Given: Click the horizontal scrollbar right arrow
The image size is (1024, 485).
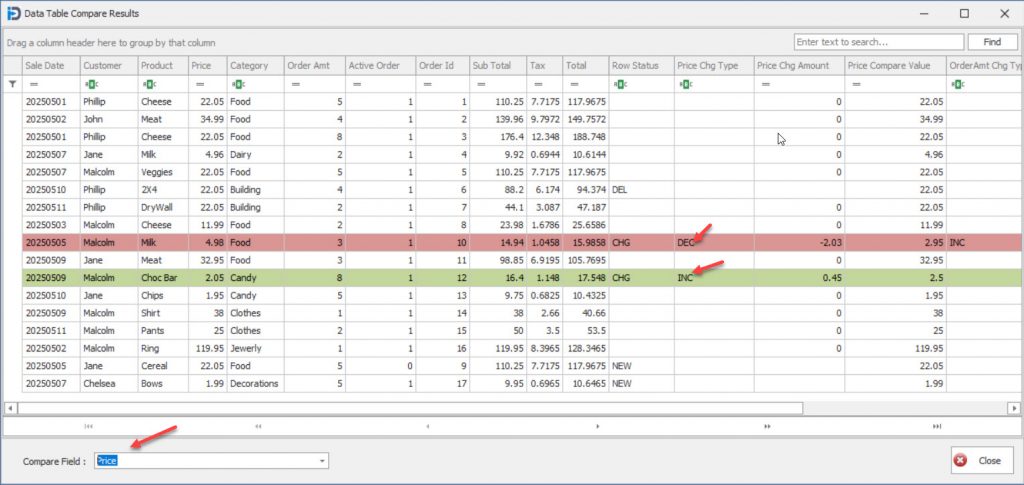Looking at the screenshot, I should [x=1014, y=408].
